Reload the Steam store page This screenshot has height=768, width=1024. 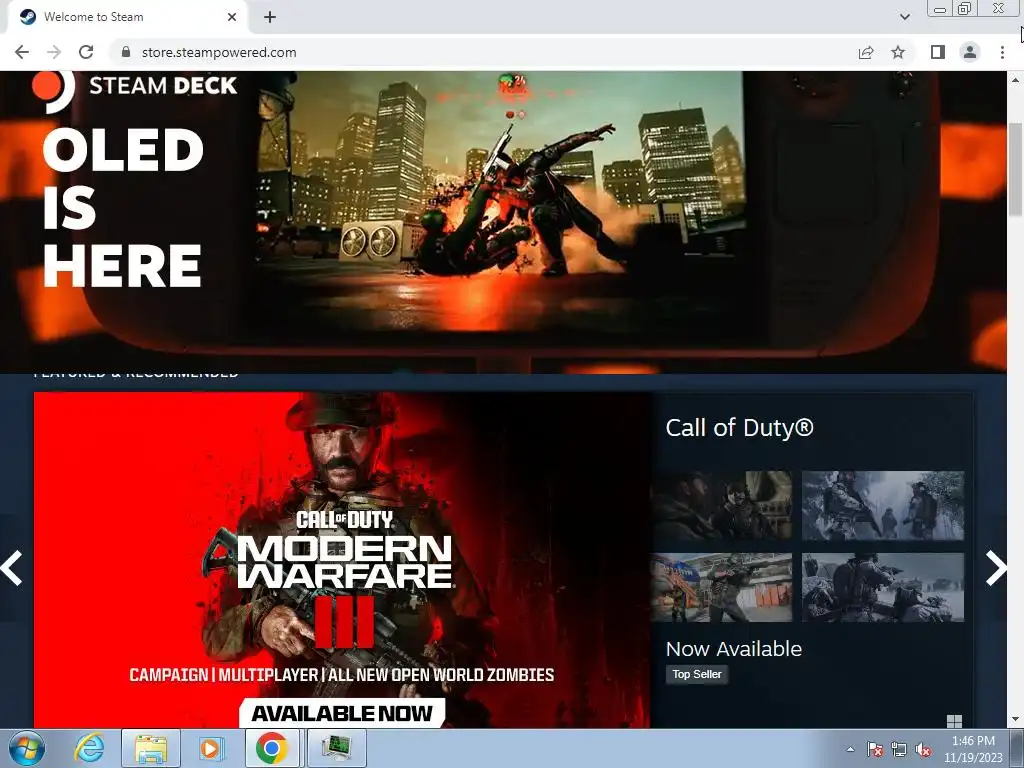coord(86,52)
